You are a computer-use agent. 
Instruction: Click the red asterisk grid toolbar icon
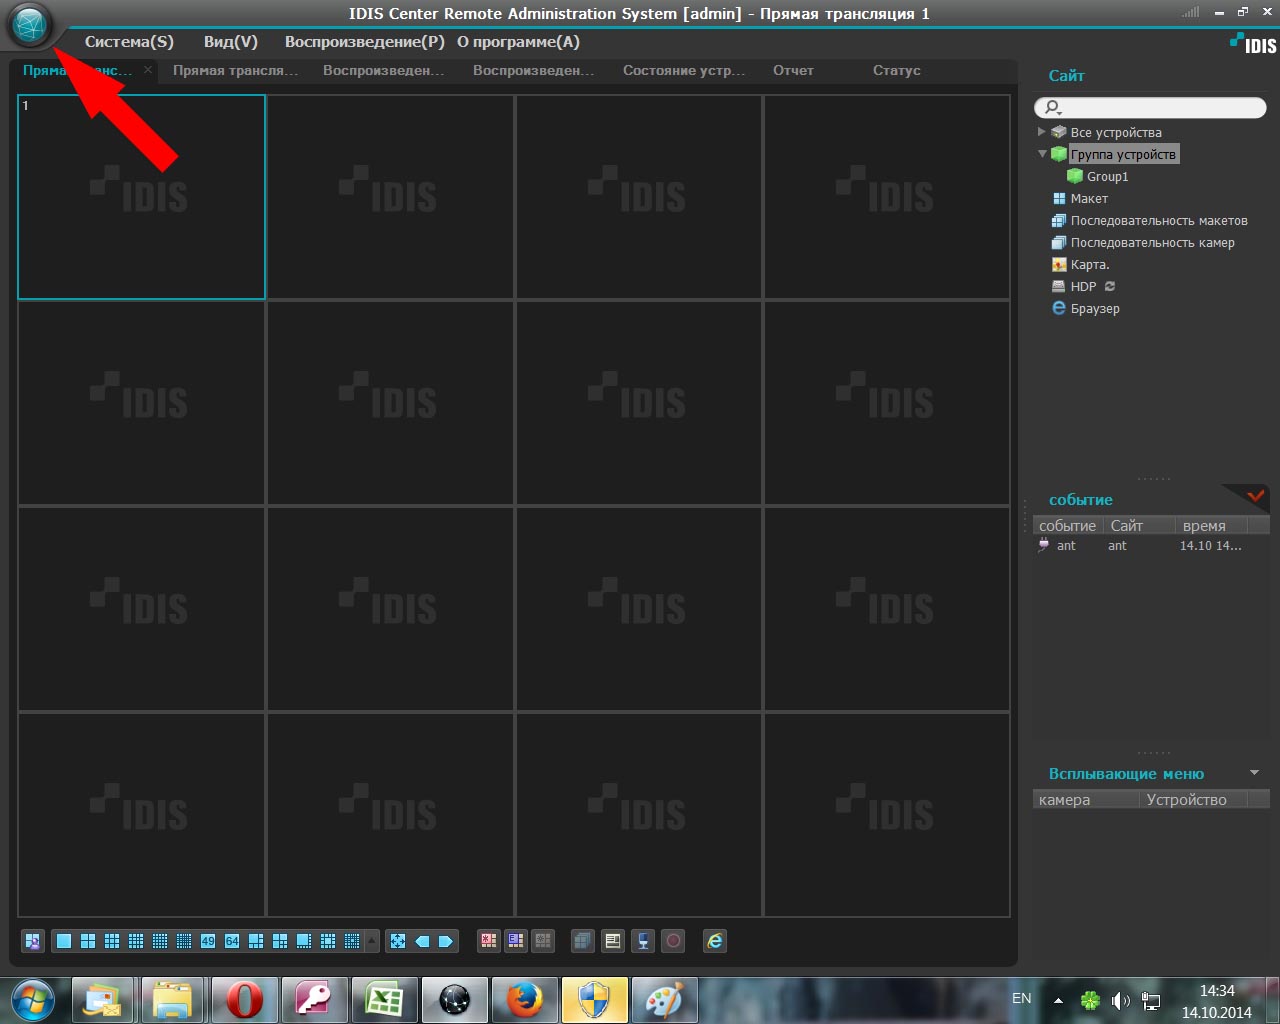pyautogui.click(x=489, y=941)
